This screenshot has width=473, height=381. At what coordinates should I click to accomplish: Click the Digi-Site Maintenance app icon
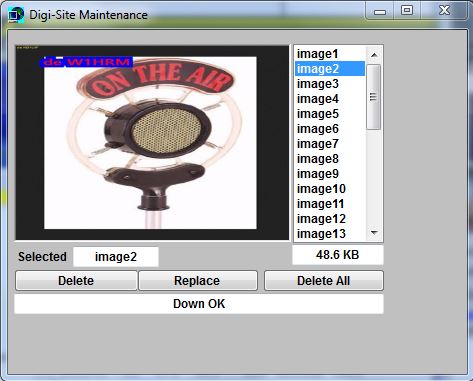tap(16, 15)
